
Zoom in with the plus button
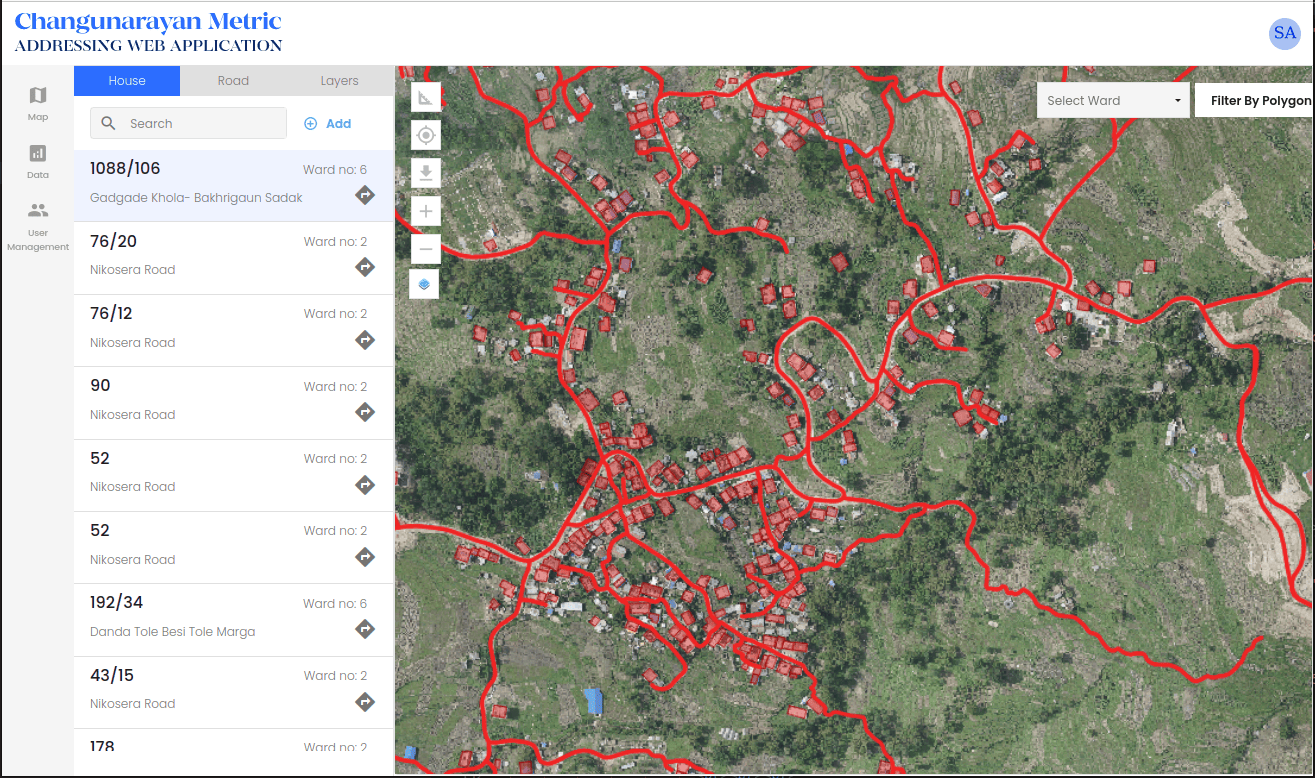[x=426, y=211]
